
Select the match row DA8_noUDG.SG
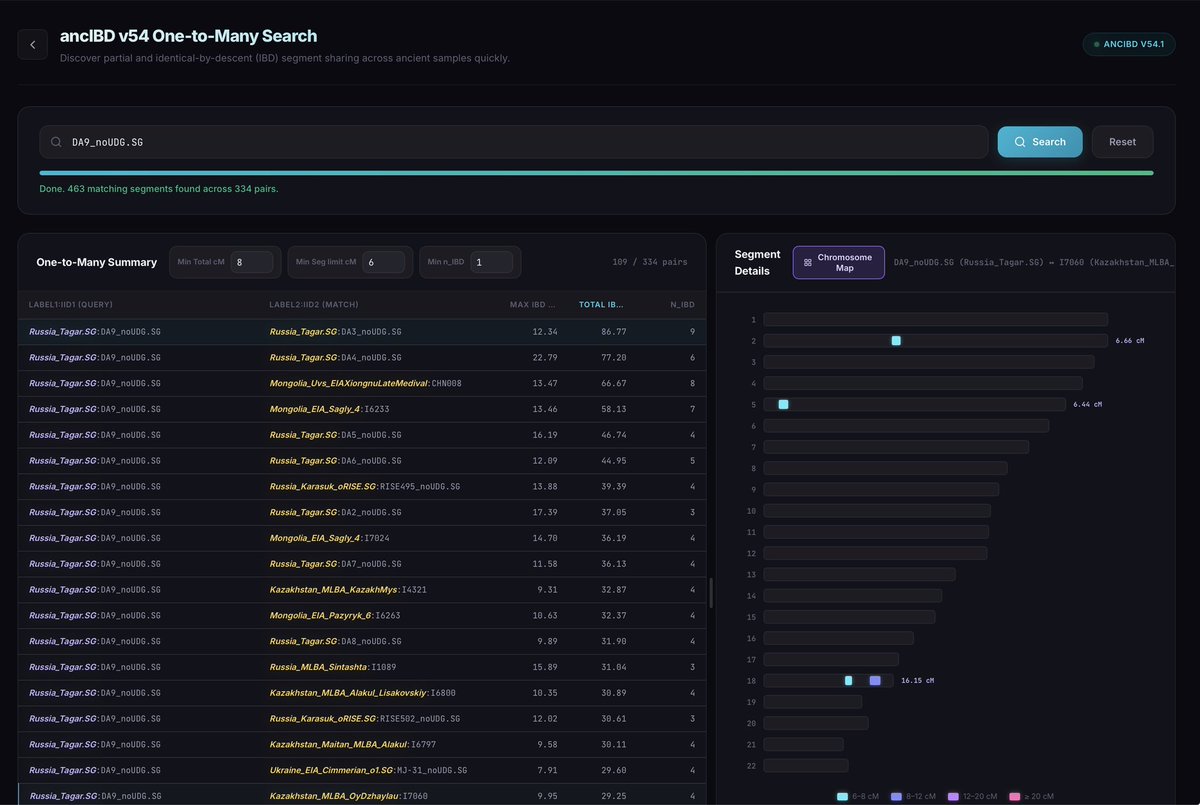click(x=362, y=641)
